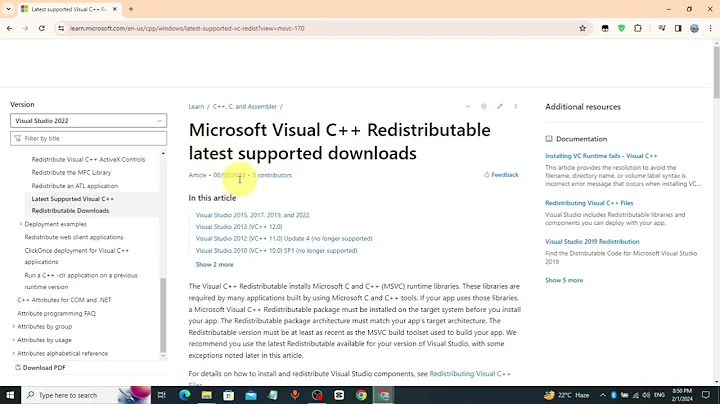The height and width of the screenshot is (404, 720).
Task: Click the taskbar search box
Action: click(86, 395)
